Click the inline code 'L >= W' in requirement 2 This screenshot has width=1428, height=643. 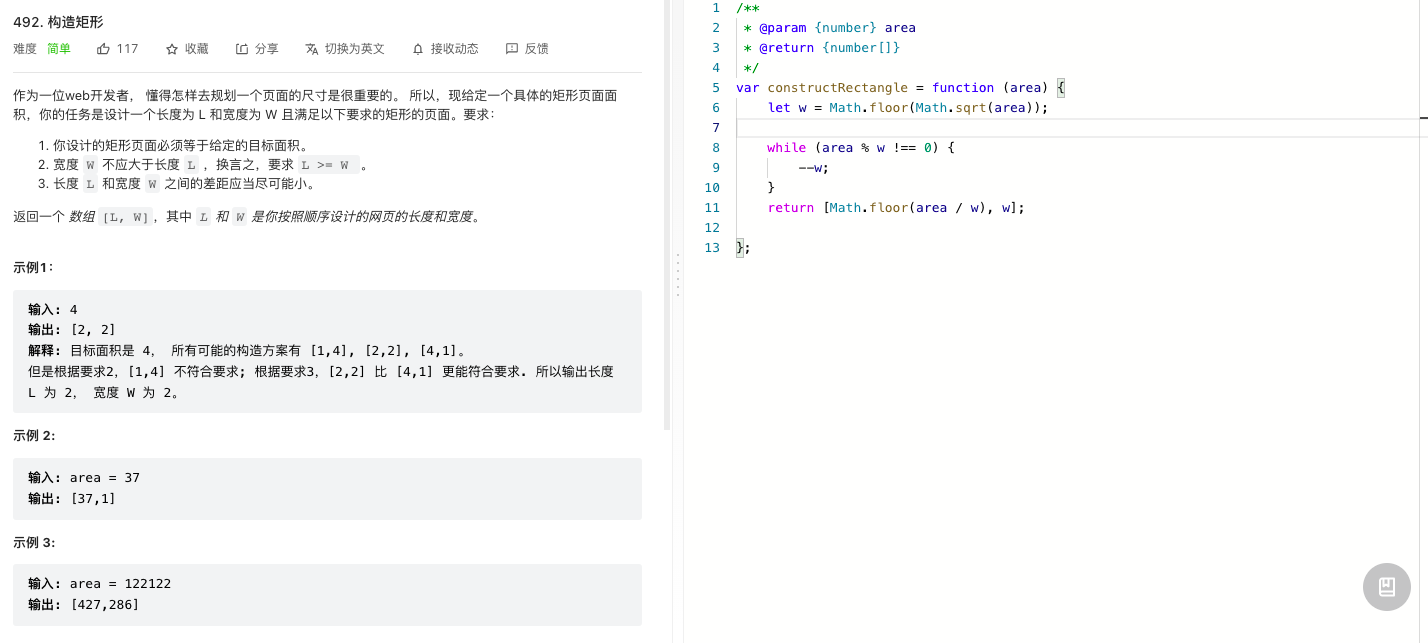coord(328,165)
